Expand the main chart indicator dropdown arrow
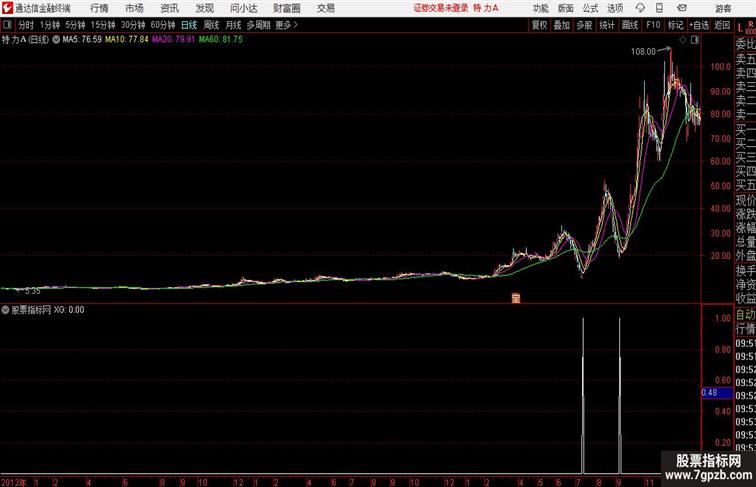 click(56, 40)
